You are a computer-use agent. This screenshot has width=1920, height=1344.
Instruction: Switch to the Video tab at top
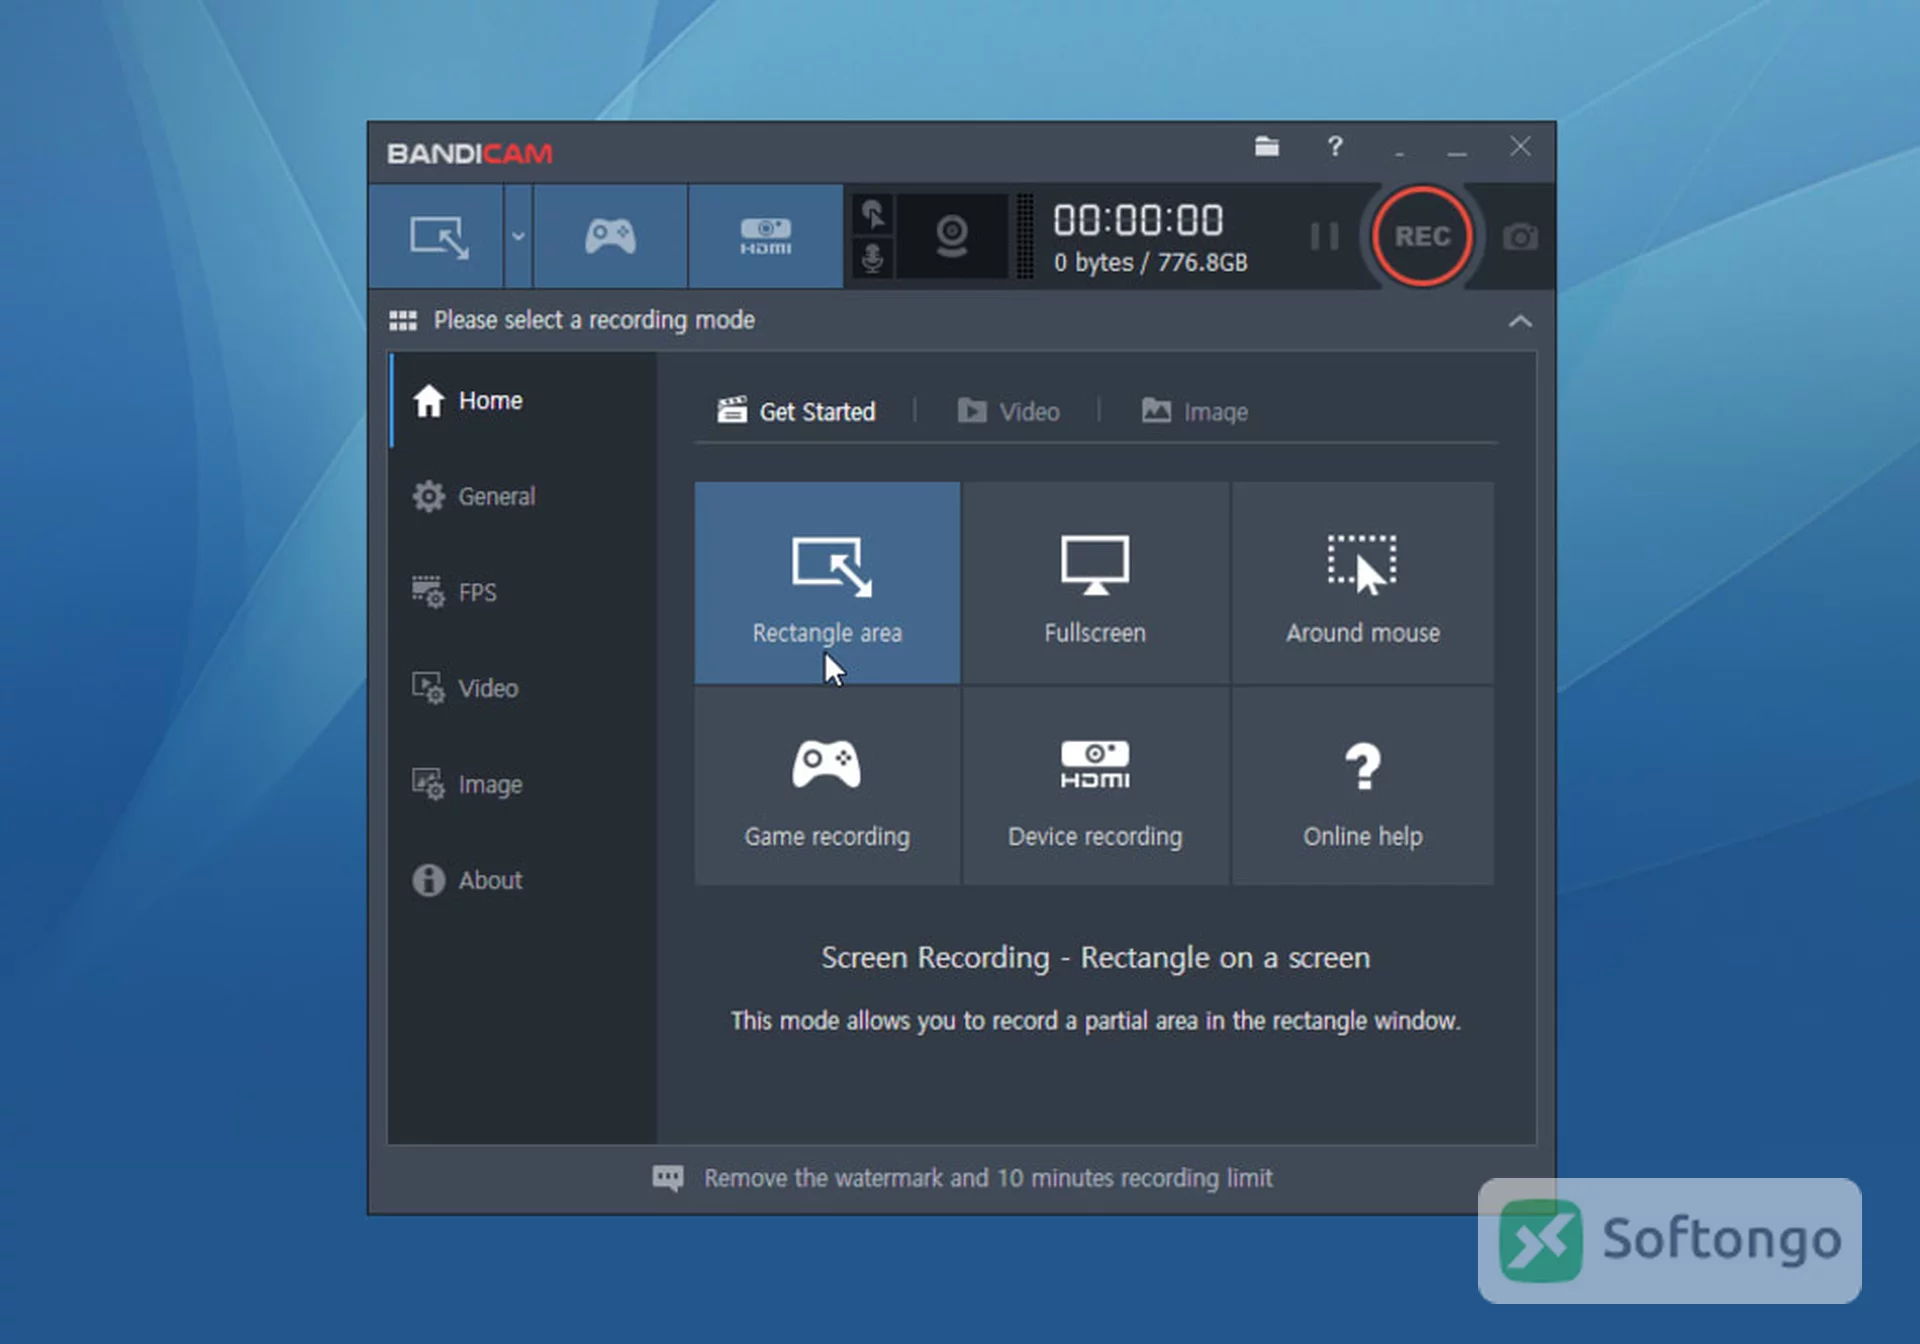coord(1009,411)
